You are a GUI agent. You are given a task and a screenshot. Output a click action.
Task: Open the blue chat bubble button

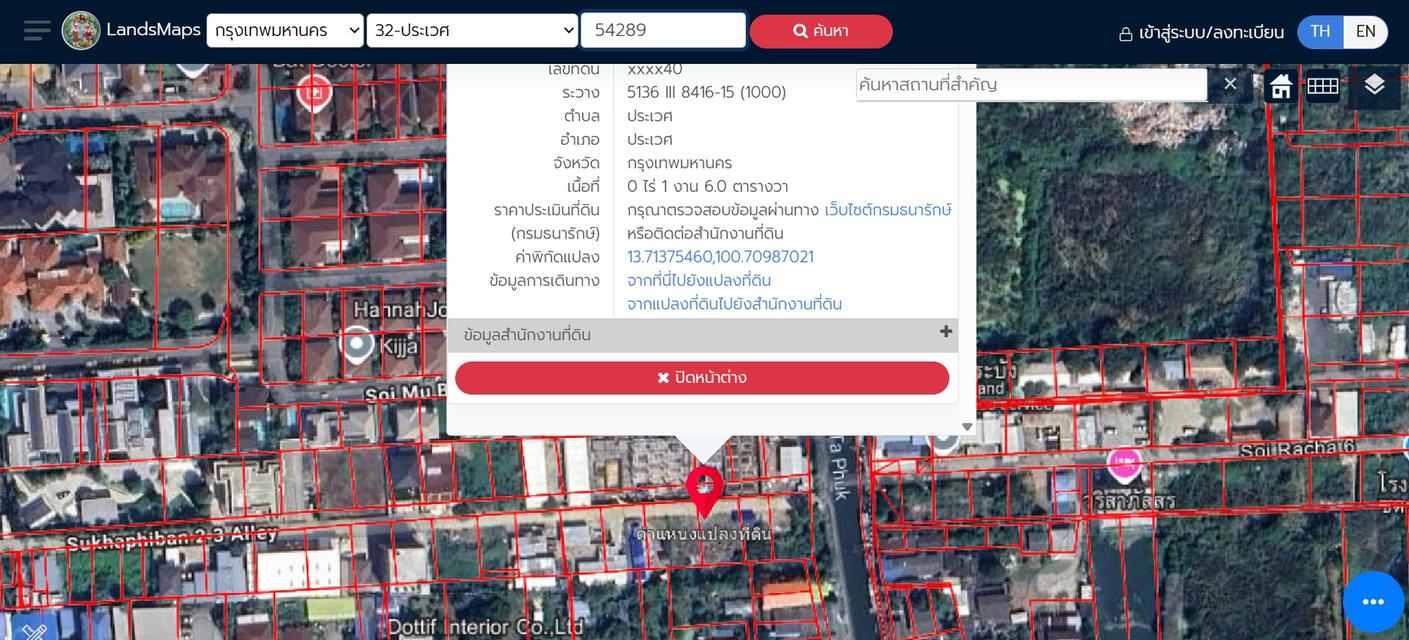(x=1373, y=601)
